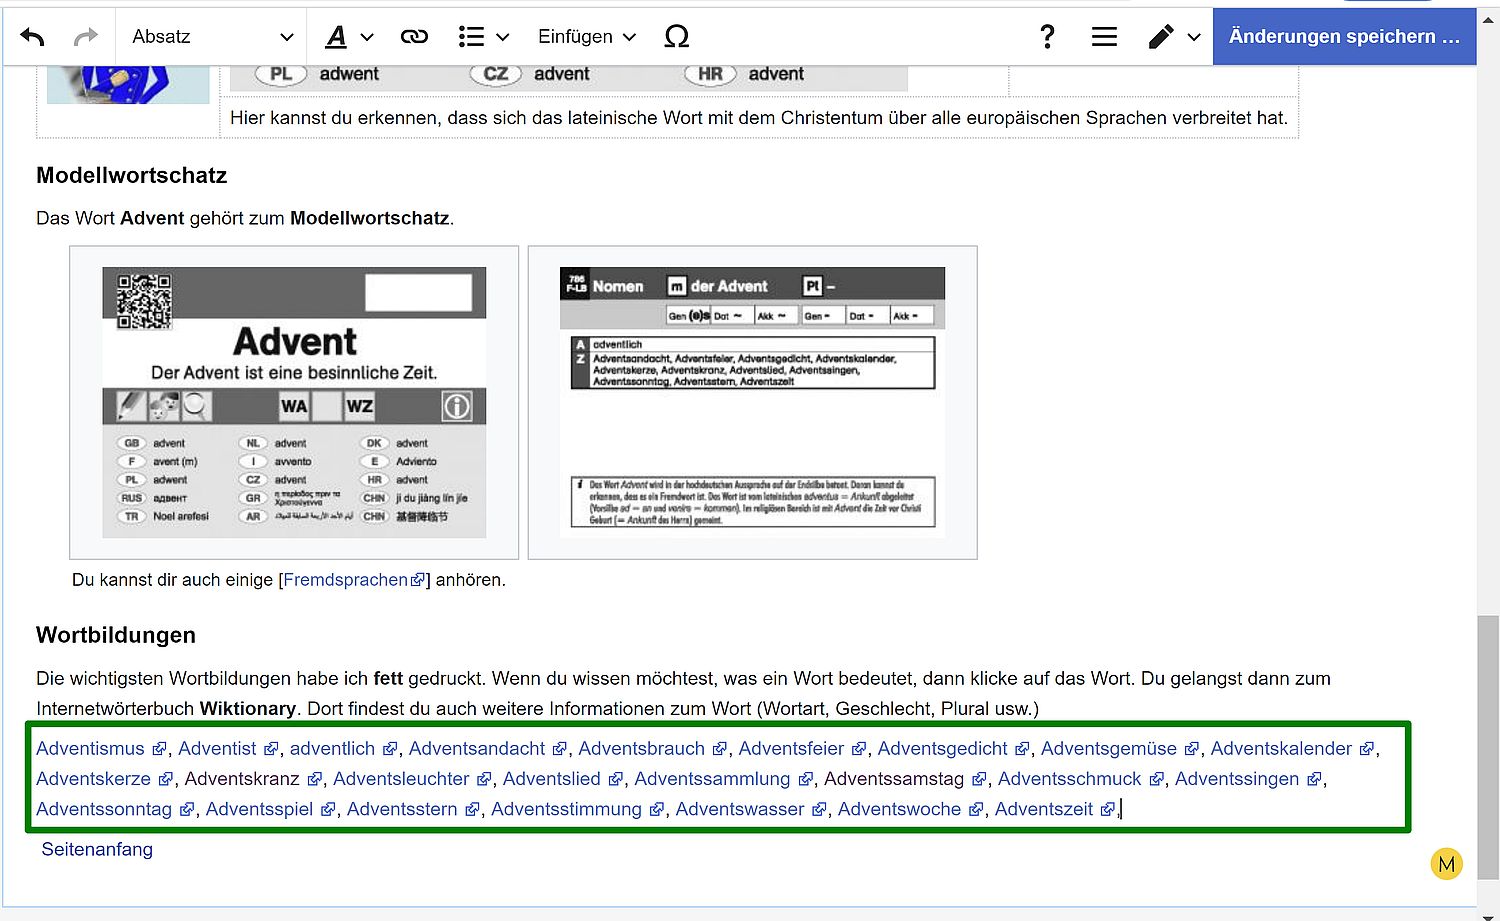Open the Adventskalender Wiktionary link
The height and width of the screenshot is (921, 1500).
click(x=1281, y=749)
